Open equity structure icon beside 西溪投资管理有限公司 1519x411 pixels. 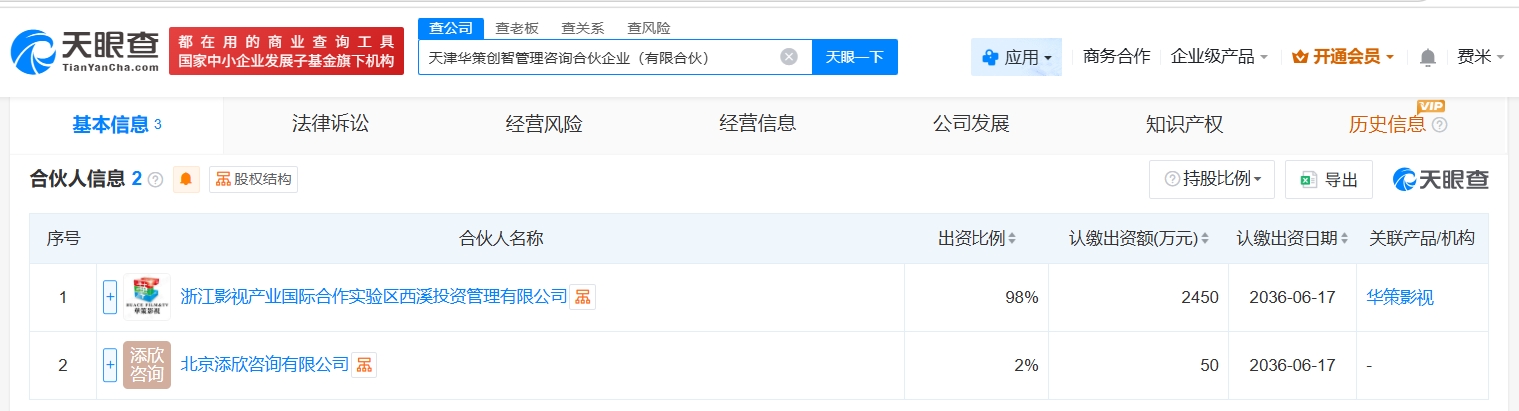582,297
